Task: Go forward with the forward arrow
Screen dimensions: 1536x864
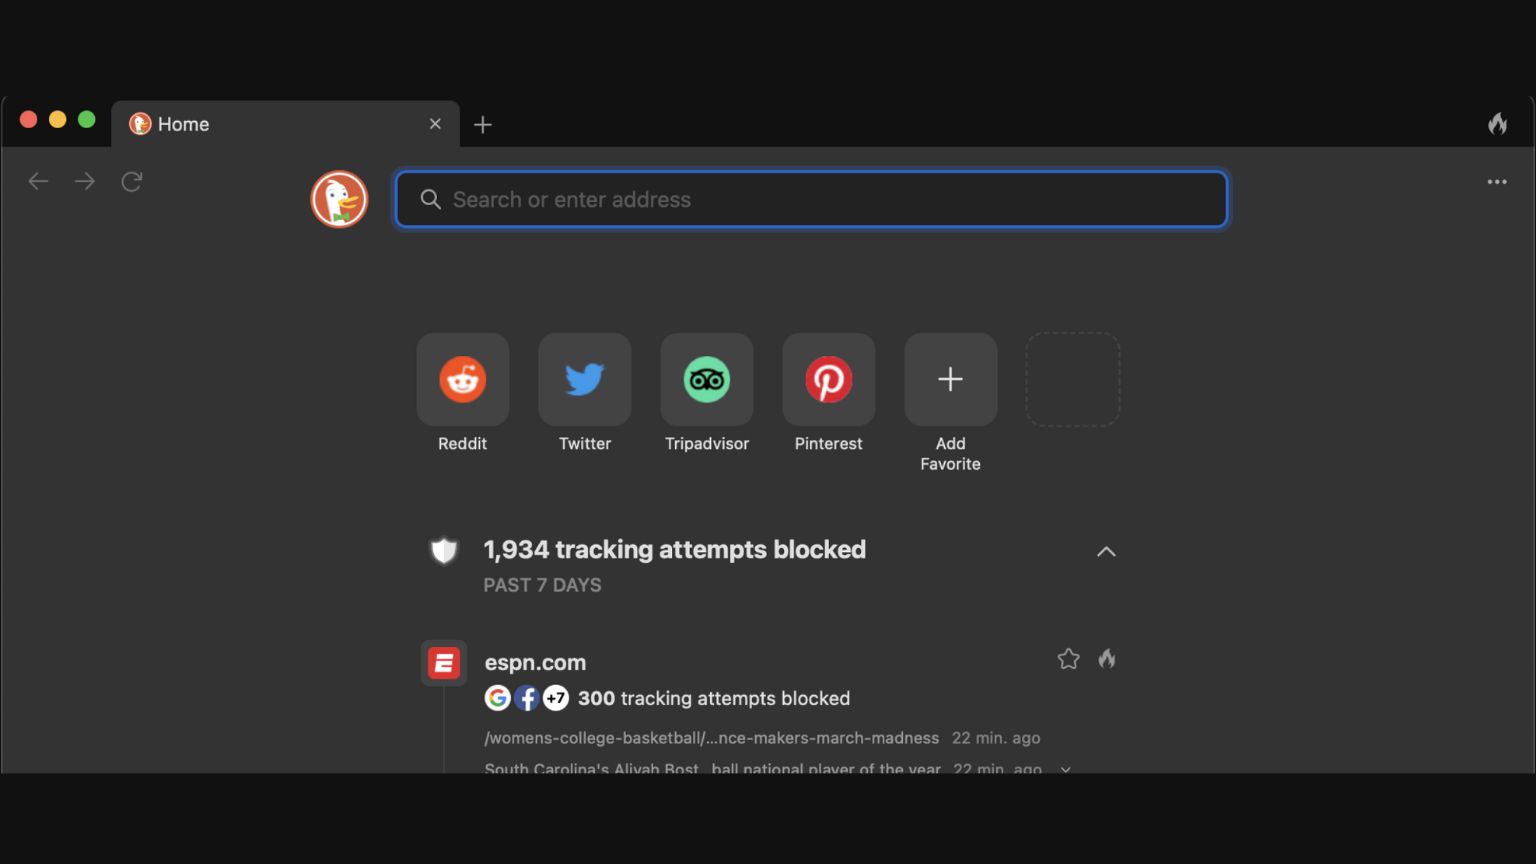Action: click(x=85, y=181)
